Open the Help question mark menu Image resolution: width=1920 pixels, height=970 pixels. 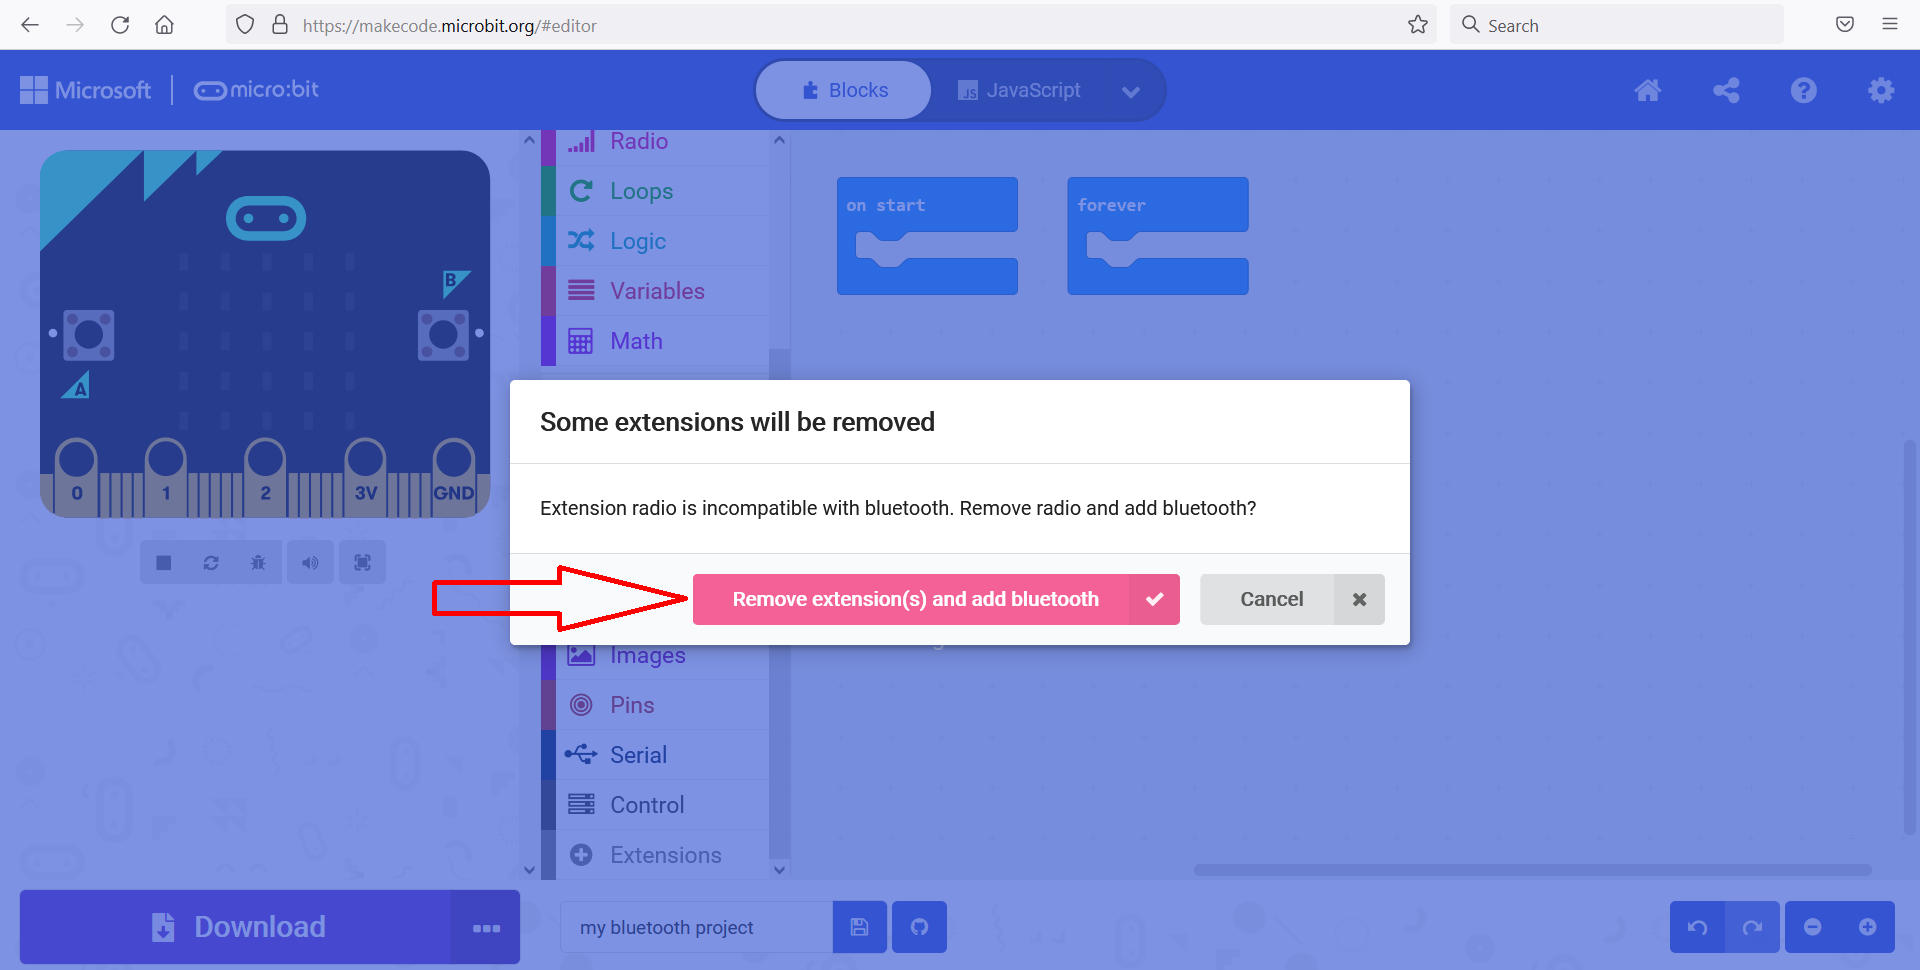(x=1804, y=90)
